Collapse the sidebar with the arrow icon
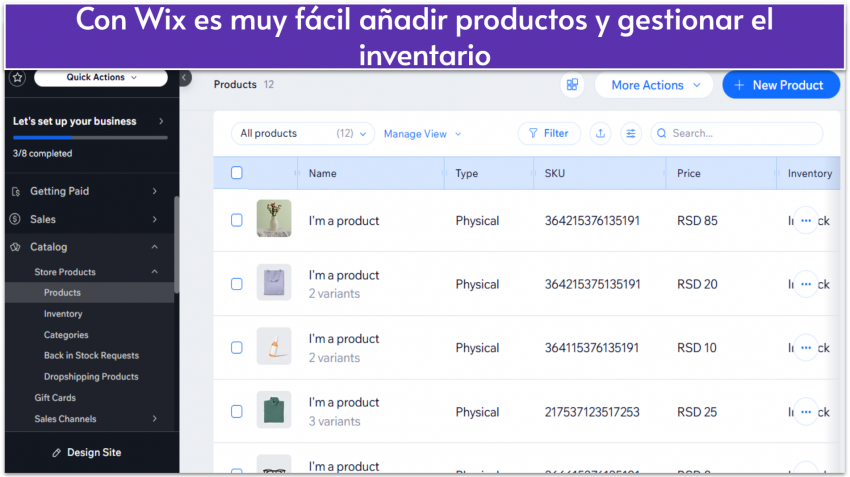The image size is (850, 477). pyautogui.click(x=186, y=78)
